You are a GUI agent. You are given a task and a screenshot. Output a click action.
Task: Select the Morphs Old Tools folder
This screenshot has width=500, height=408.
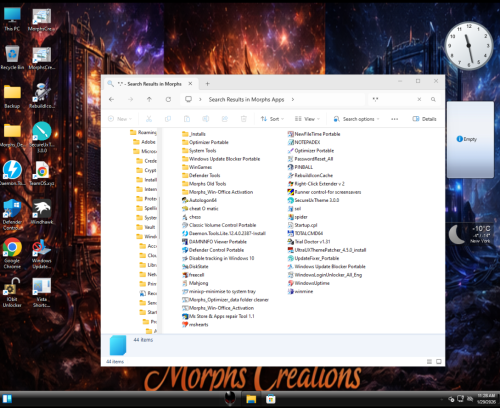point(204,184)
